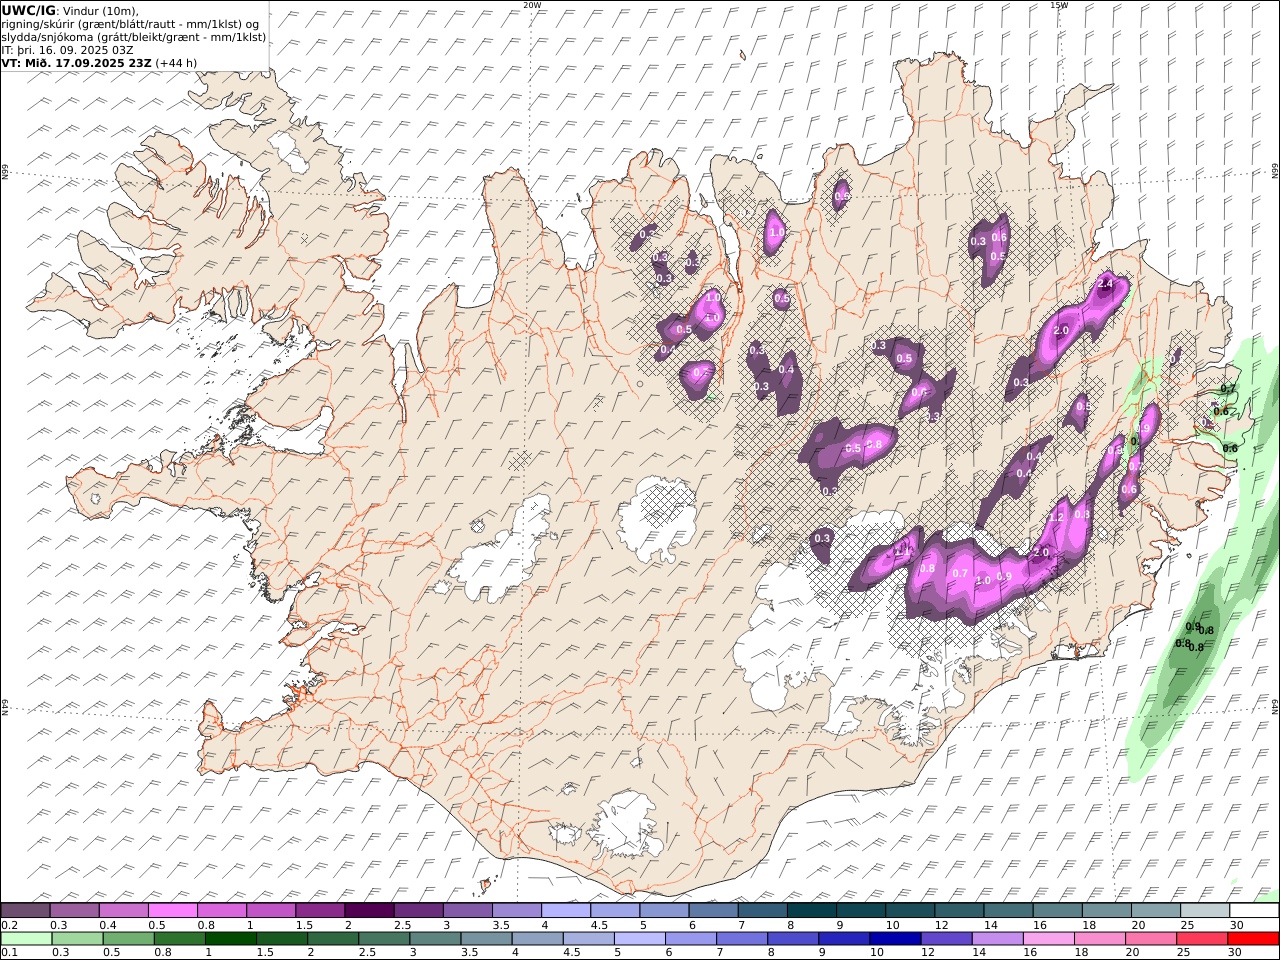
Task: Click the bottom-row legend swatch between 0.5 and 0.8
Action: pos(128,939)
